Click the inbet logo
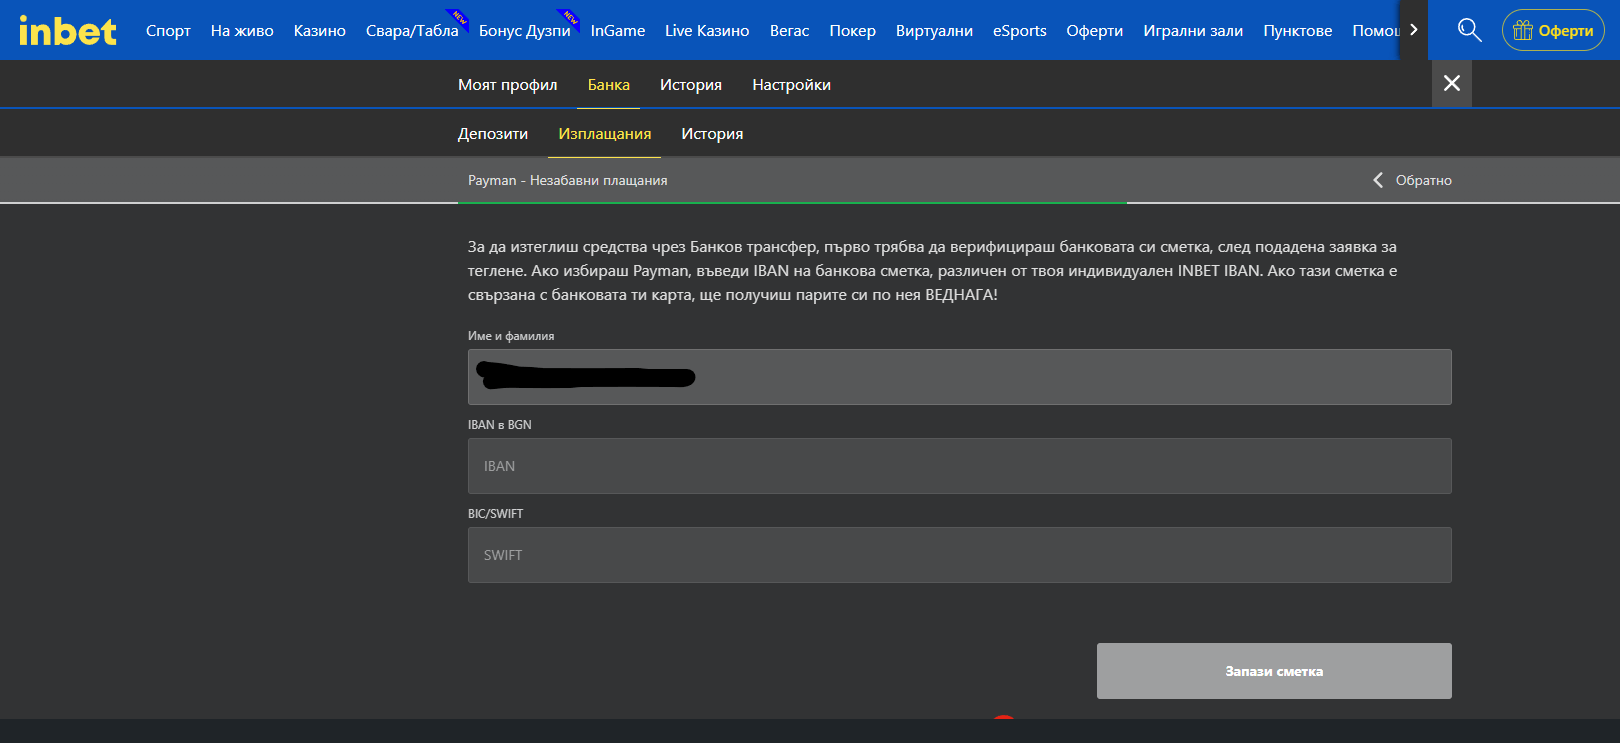The image size is (1620, 743). pos(68,31)
